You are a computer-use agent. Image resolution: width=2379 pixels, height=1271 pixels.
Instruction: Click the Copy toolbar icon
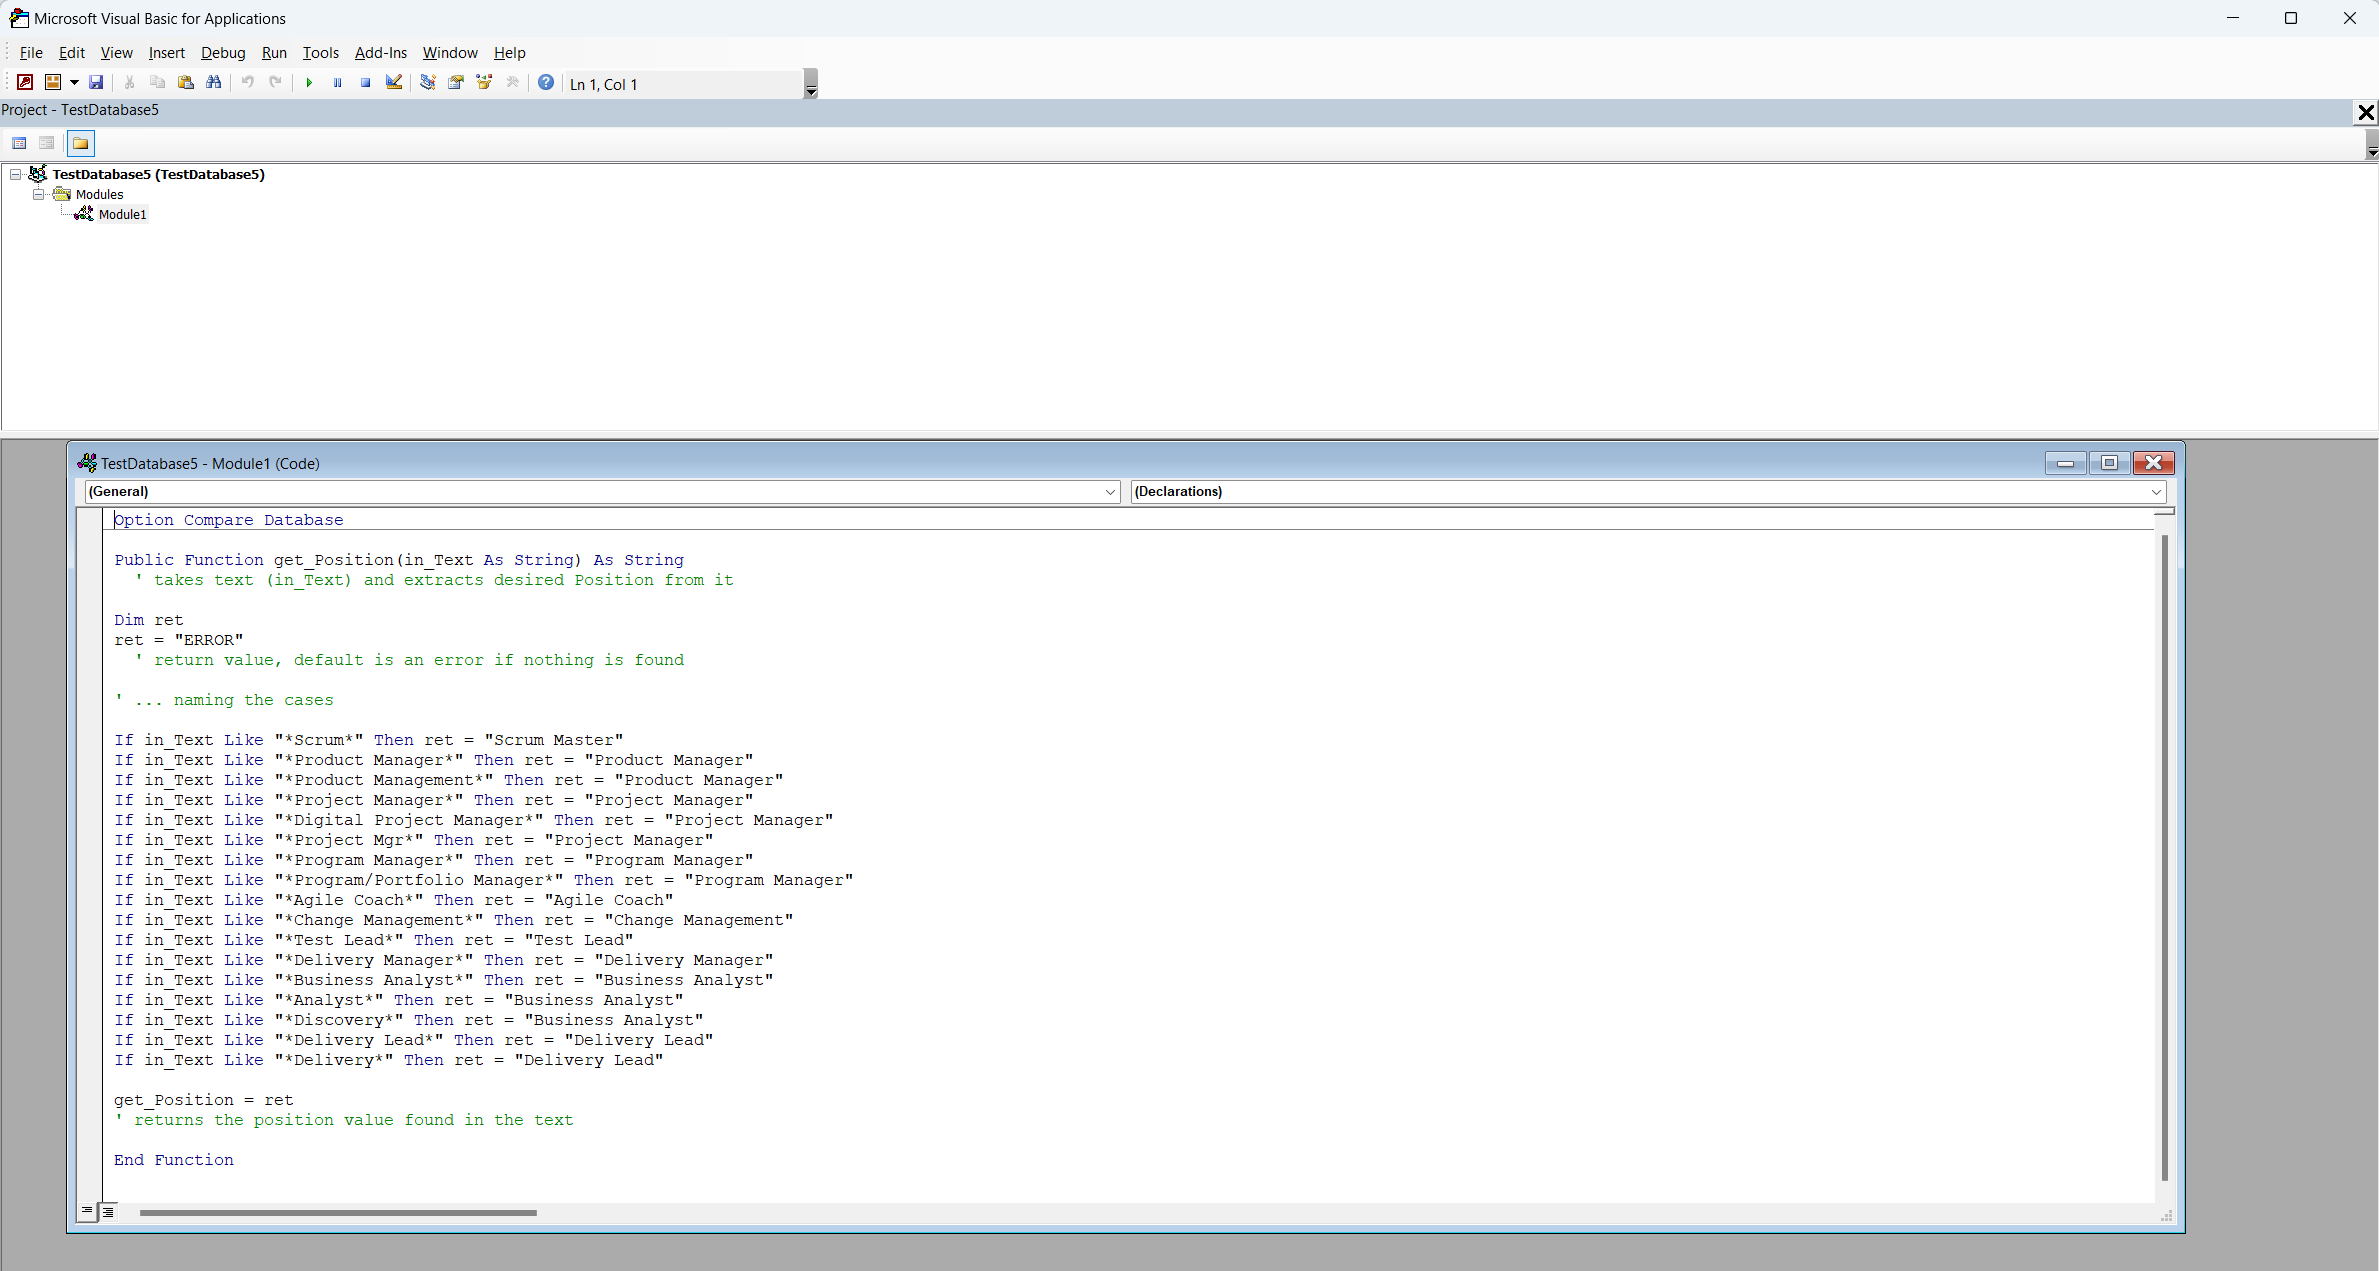pos(157,83)
